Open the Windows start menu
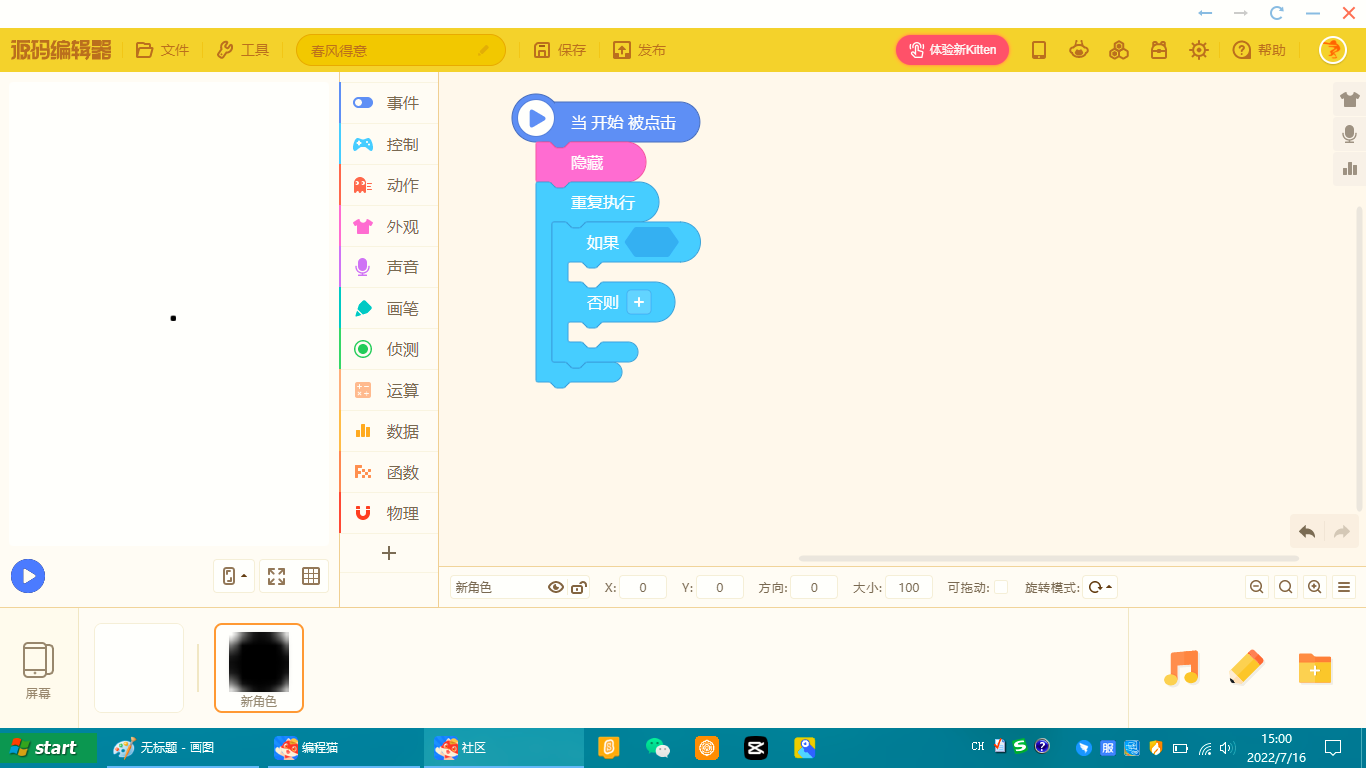1366x768 pixels. point(49,747)
